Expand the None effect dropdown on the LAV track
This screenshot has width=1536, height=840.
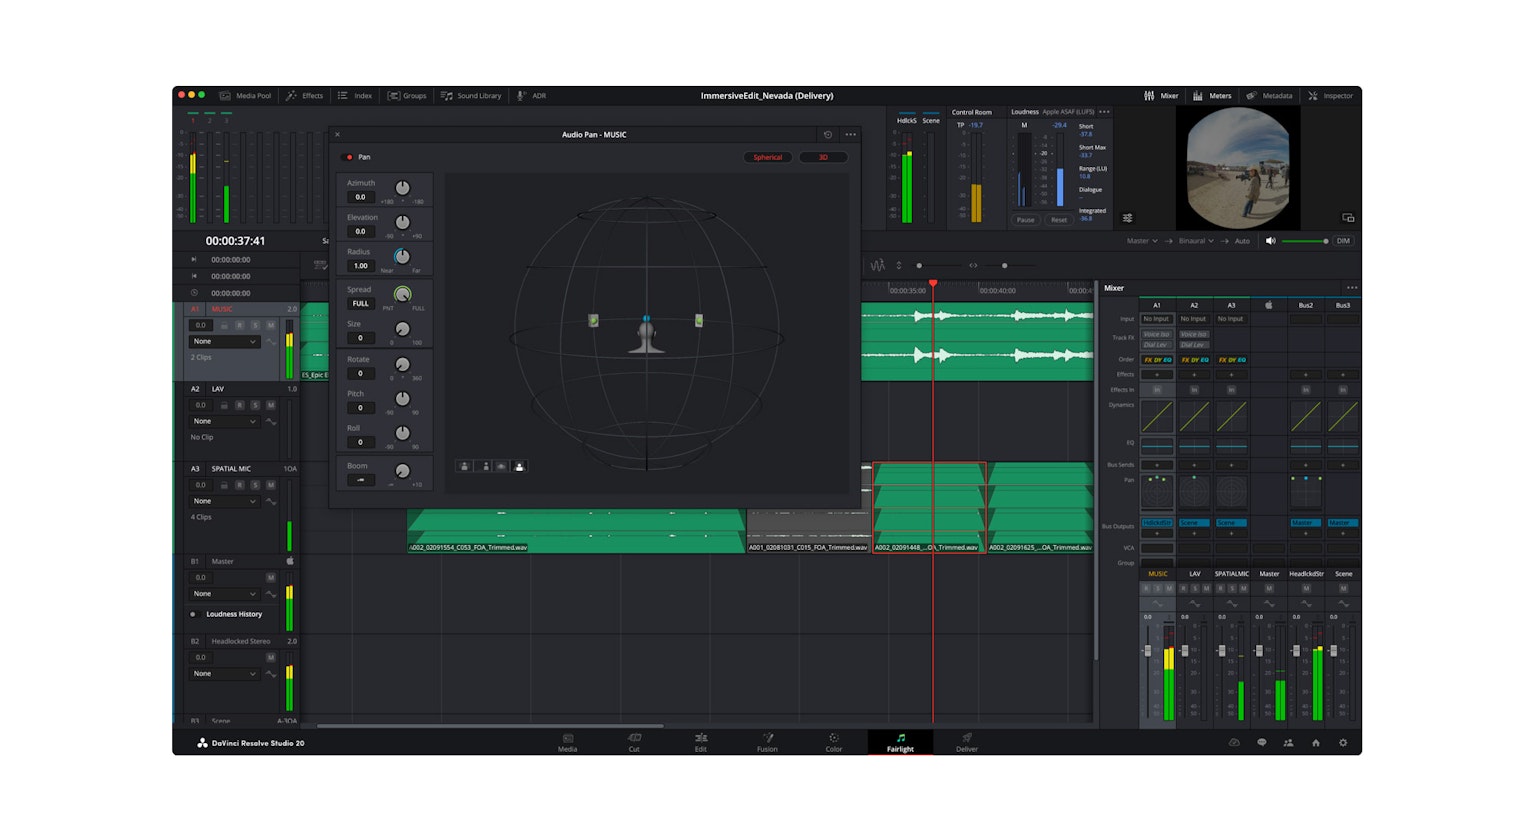[x=225, y=421]
